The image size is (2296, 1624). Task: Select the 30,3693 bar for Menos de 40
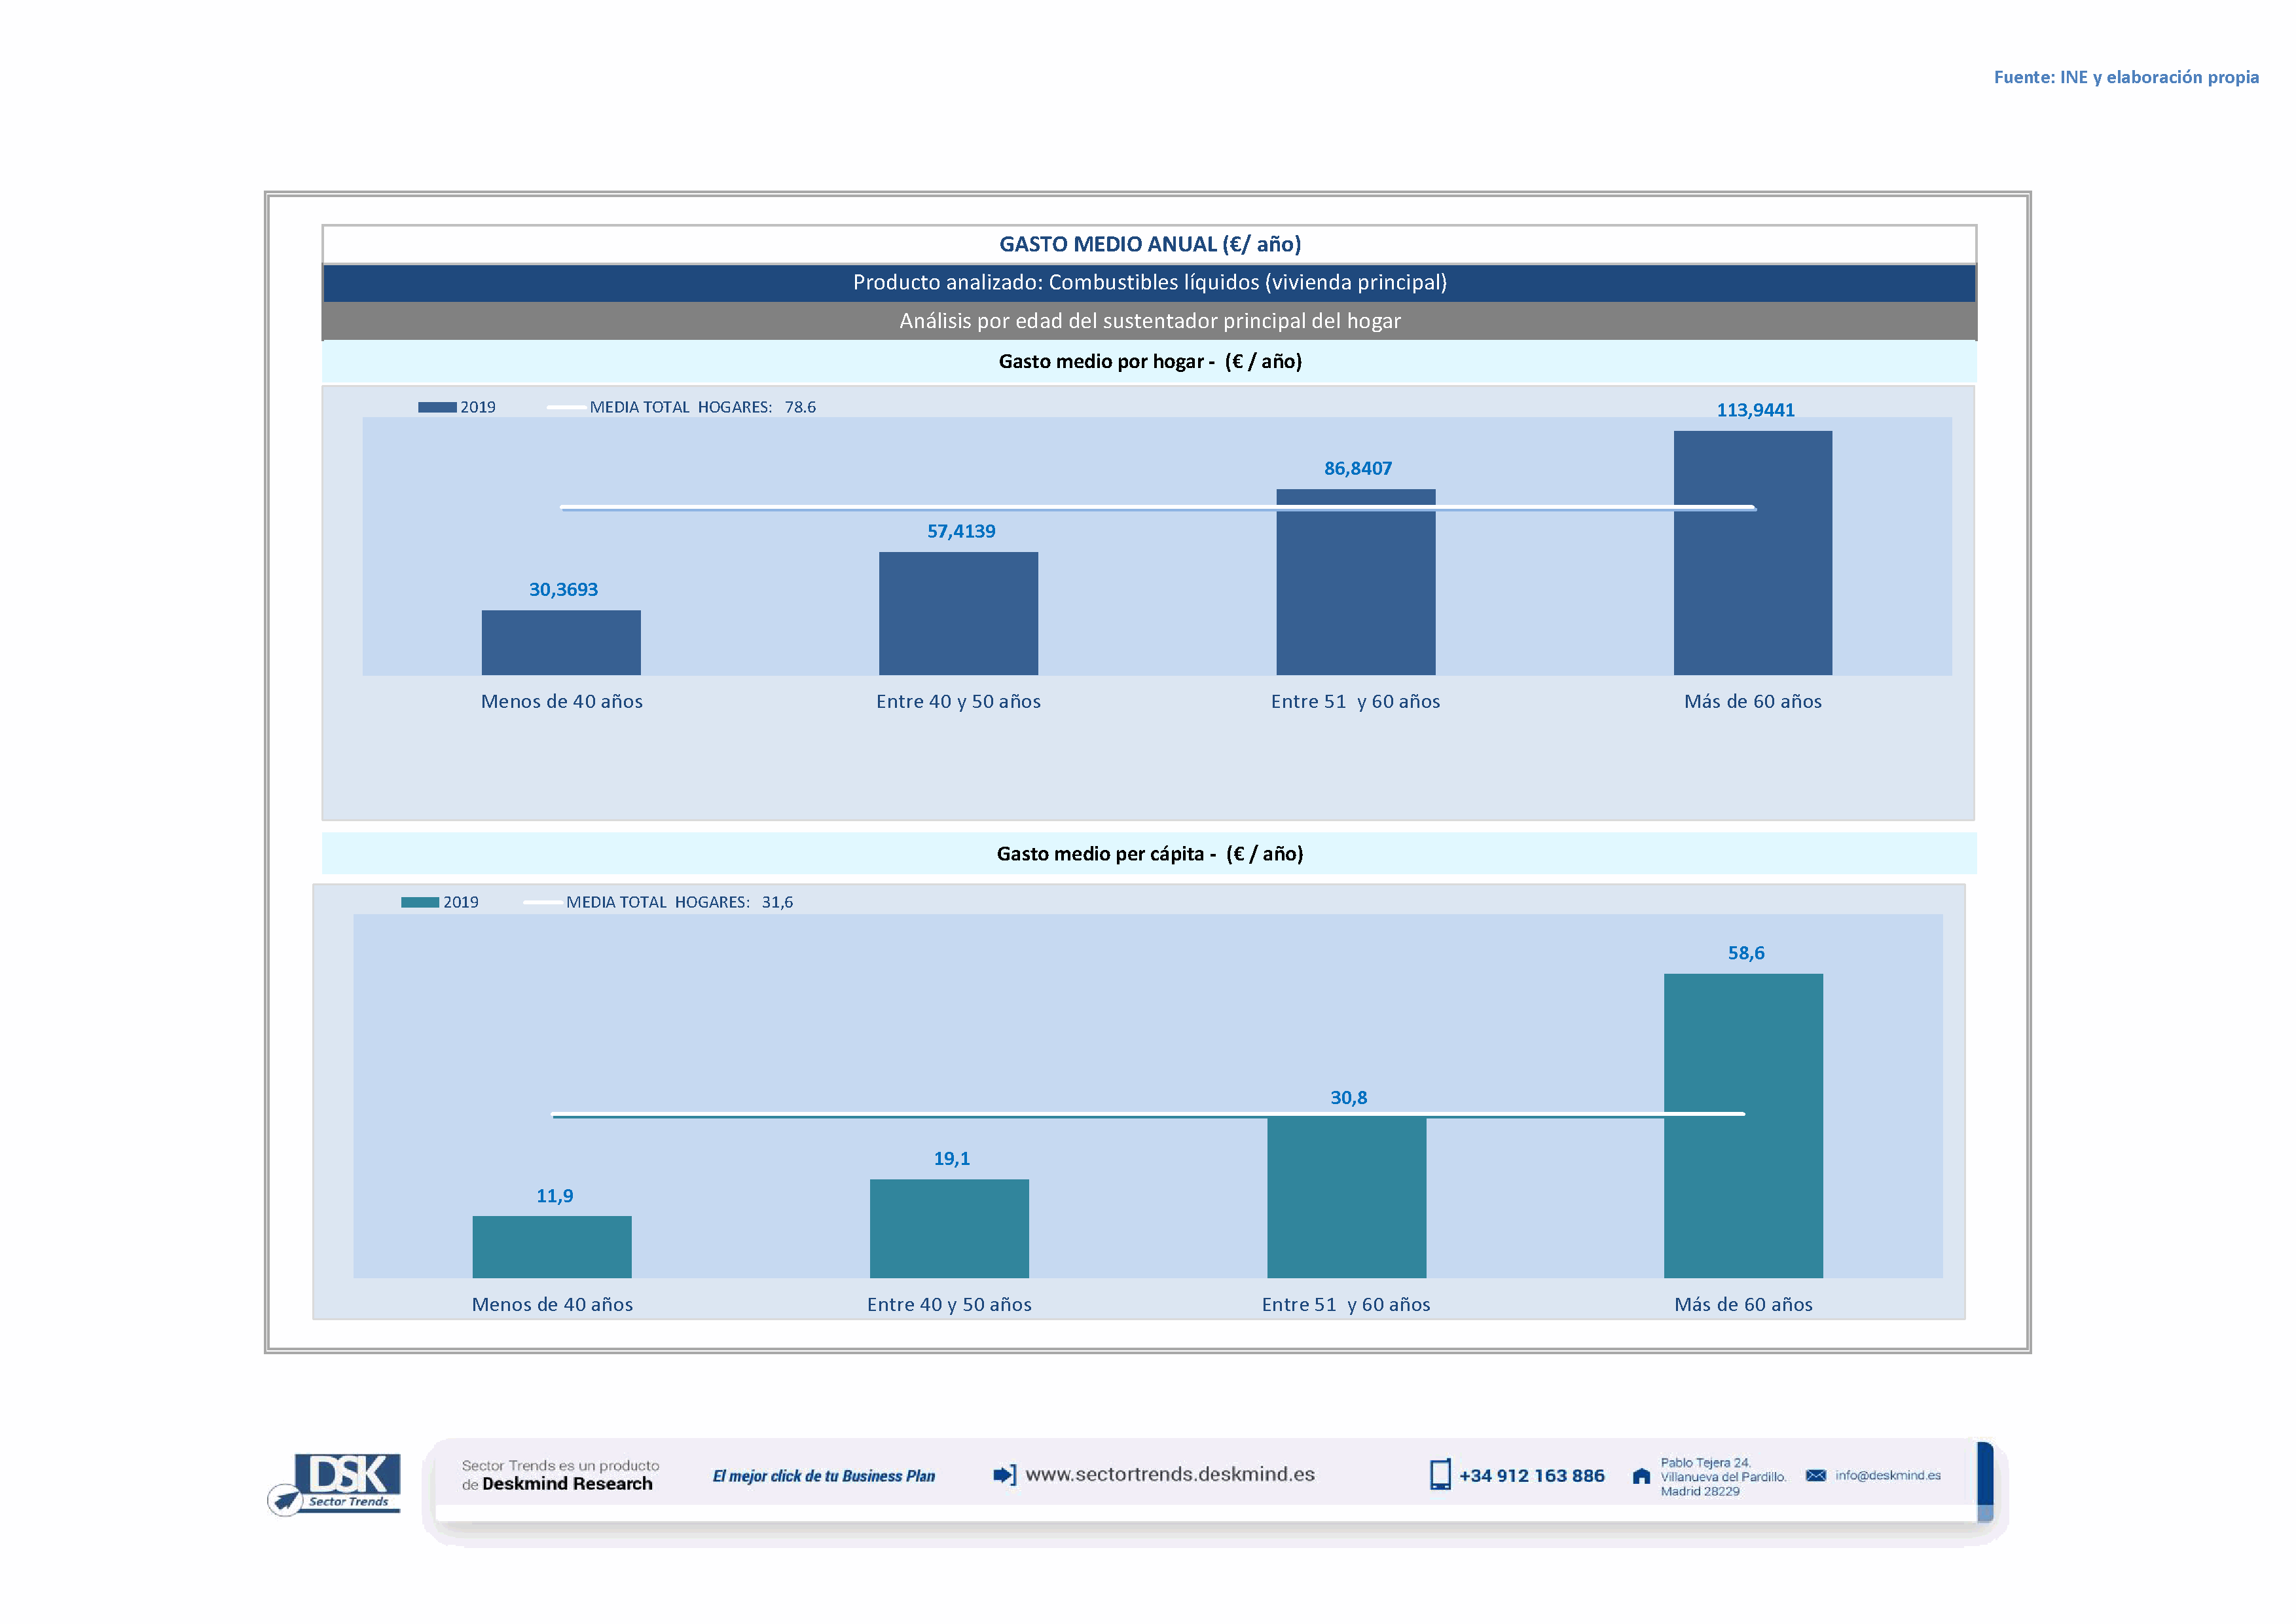click(x=561, y=642)
